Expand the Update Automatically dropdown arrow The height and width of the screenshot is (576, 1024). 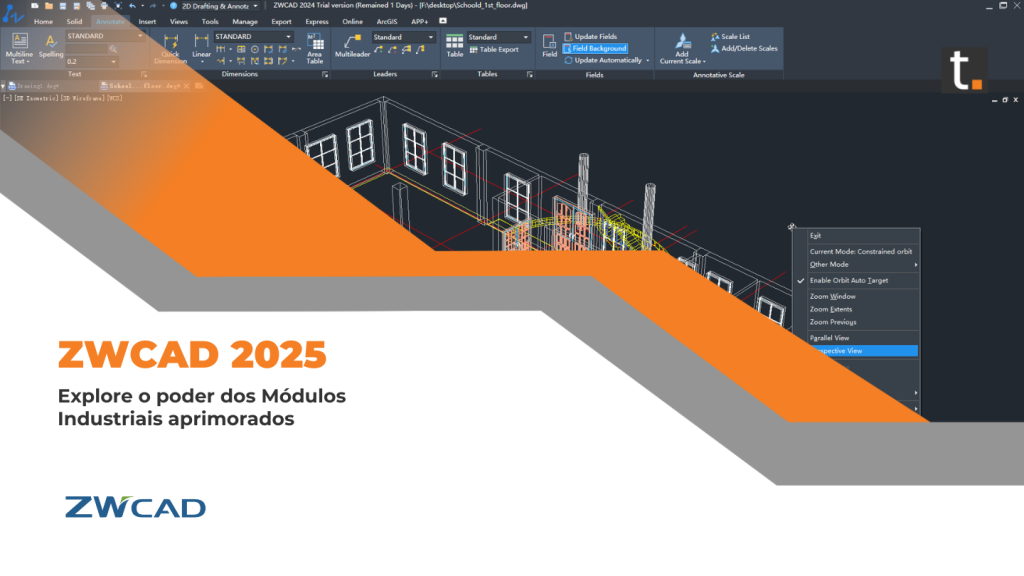(648, 61)
